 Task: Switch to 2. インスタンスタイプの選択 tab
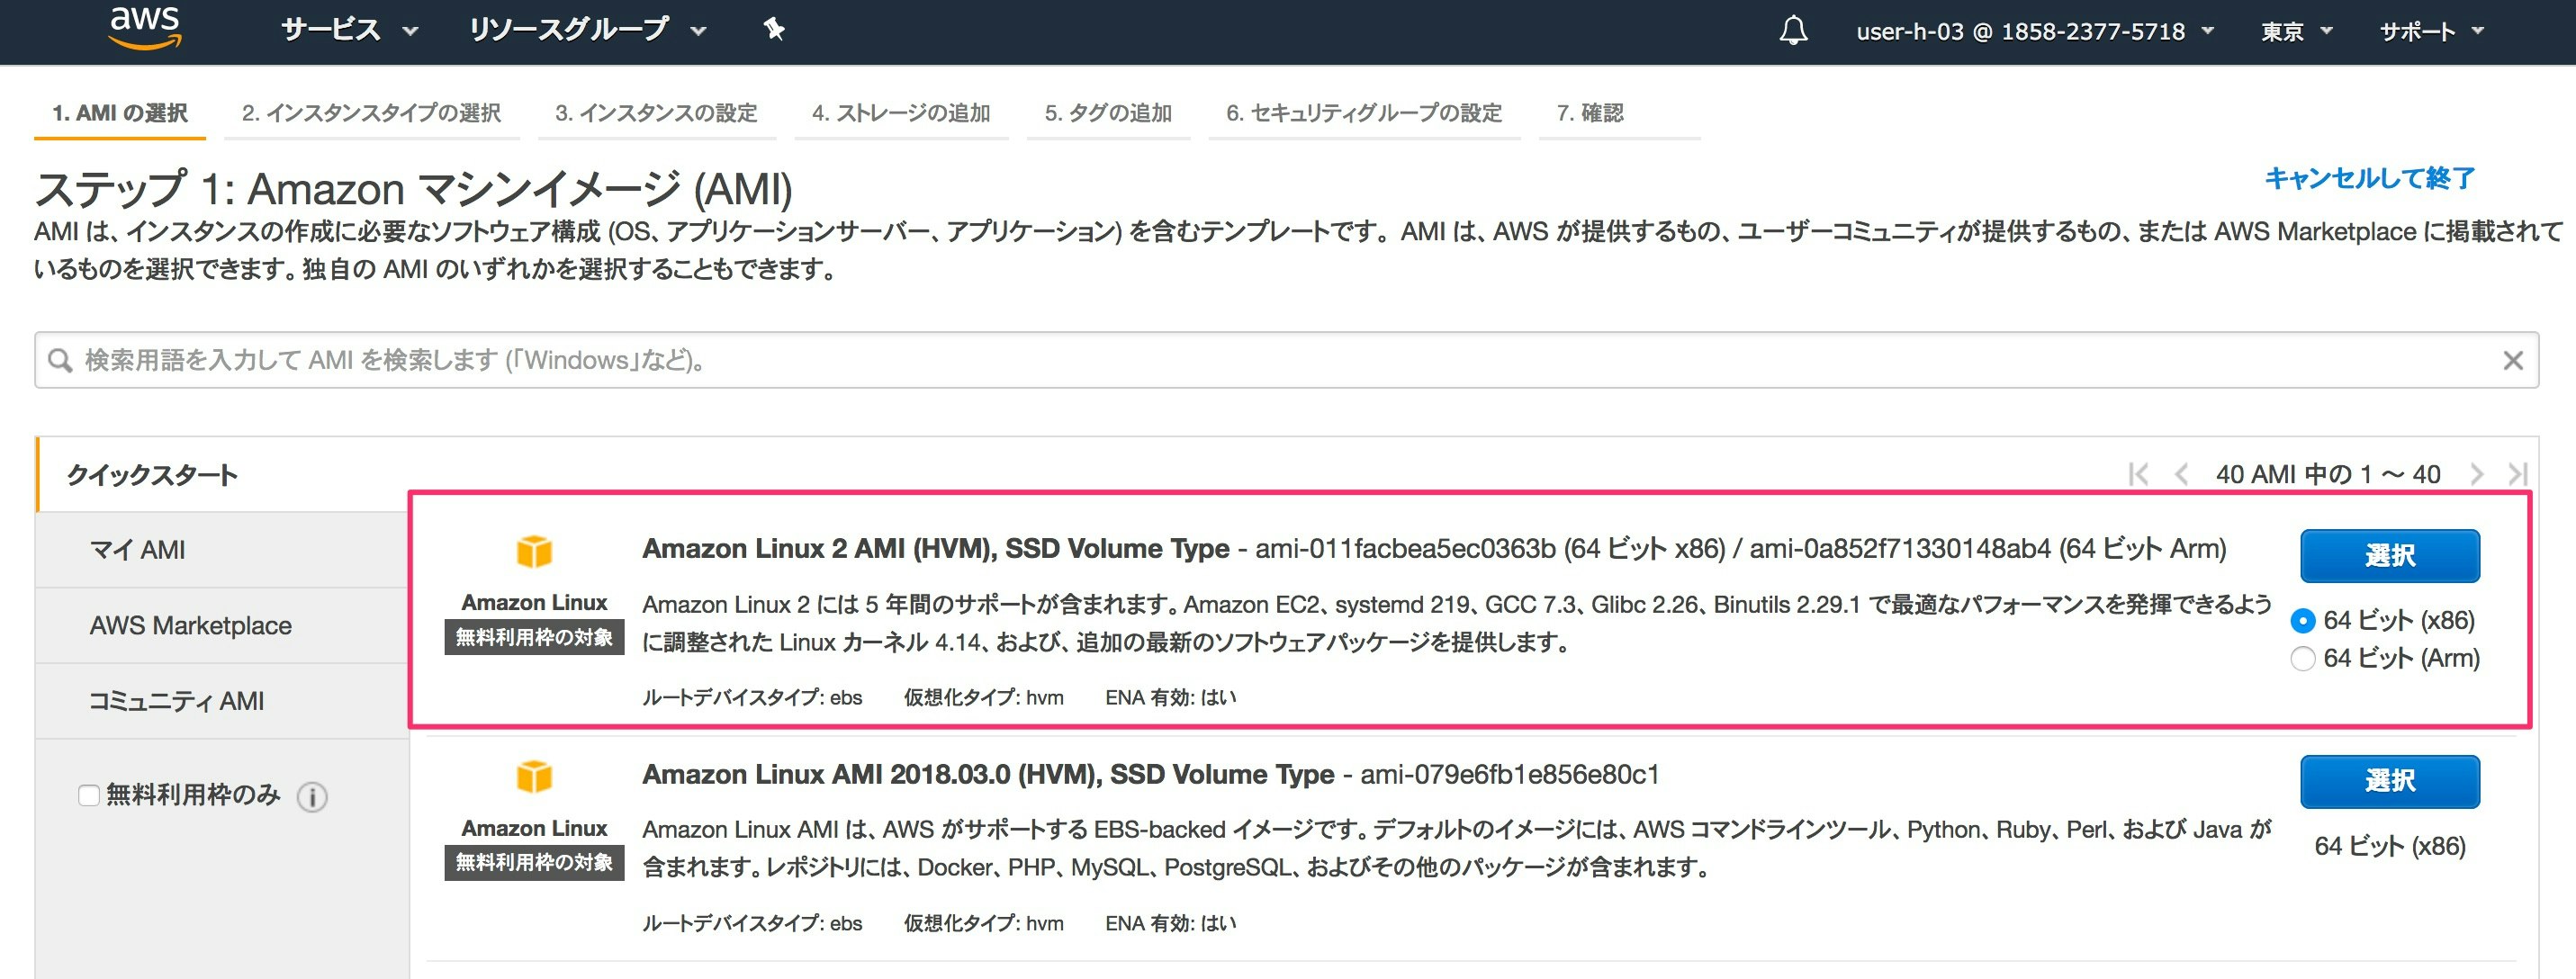click(371, 113)
